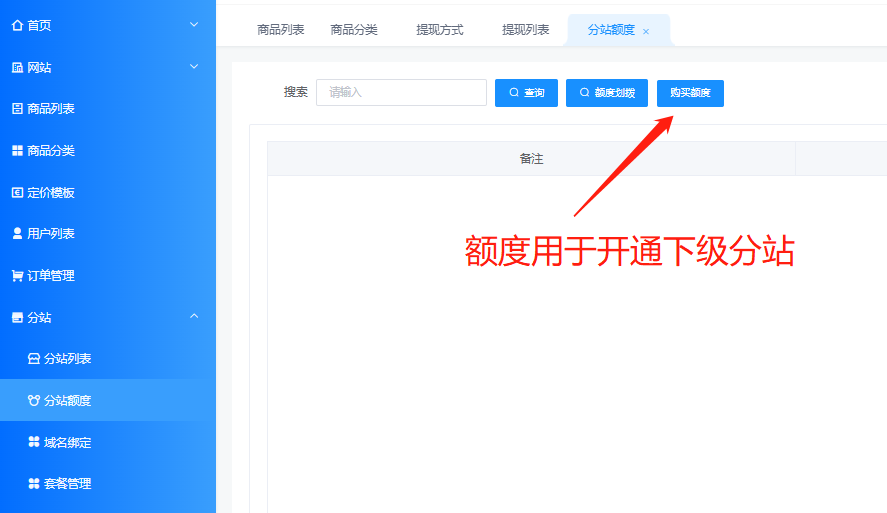This screenshot has width=887, height=513.
Task: Open 商品分类 in the left sidebar
Action: [x=50, y=151]
